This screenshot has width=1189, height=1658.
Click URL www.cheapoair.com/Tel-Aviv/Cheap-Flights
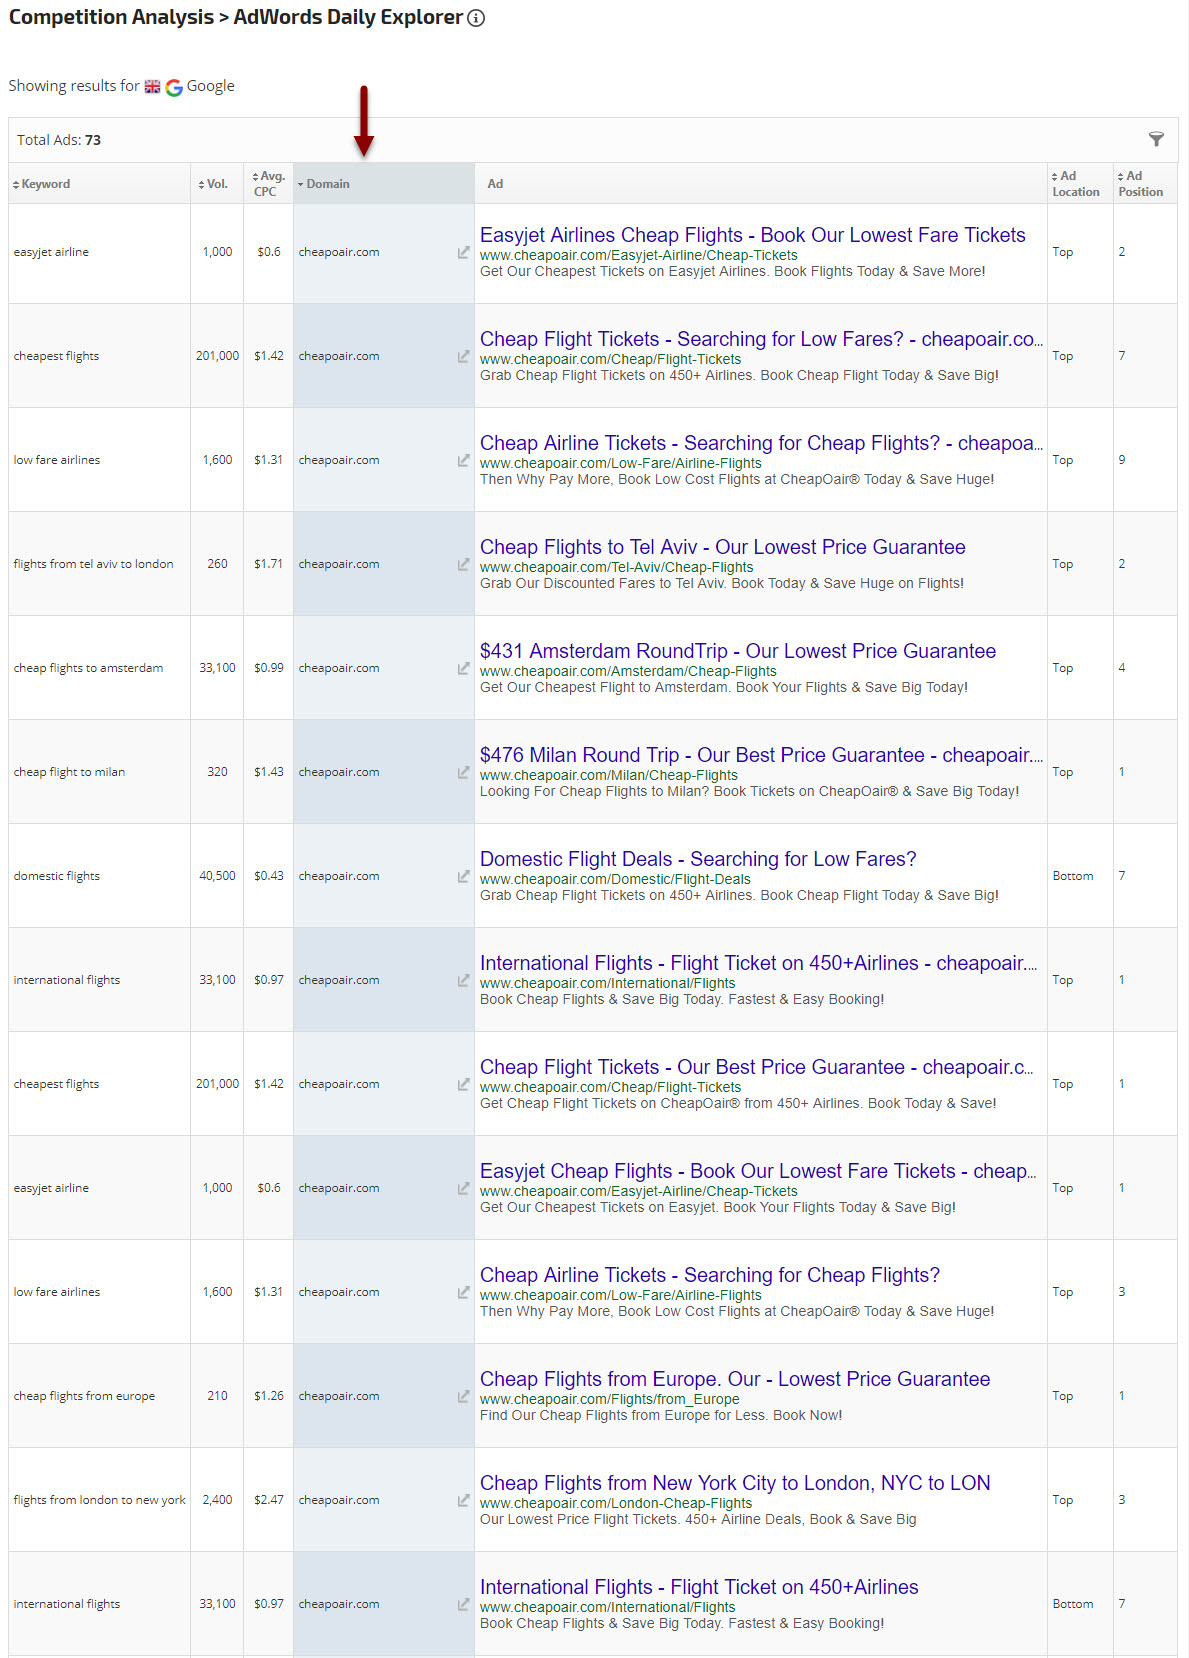617,567
